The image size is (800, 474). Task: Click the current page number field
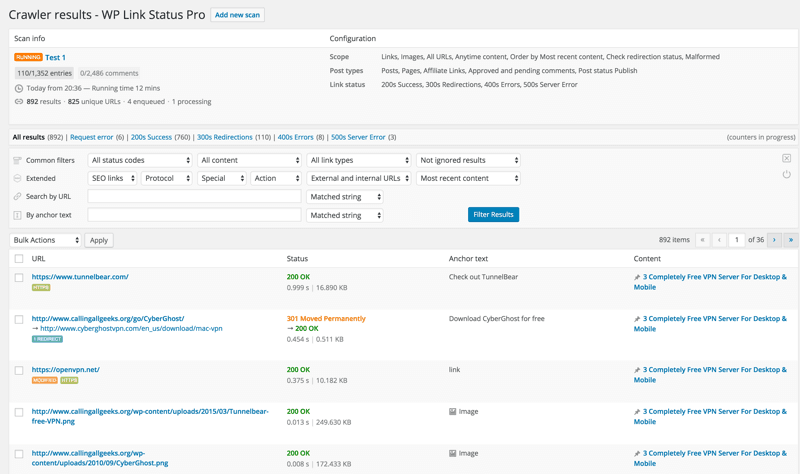click(x=737, y=240)
